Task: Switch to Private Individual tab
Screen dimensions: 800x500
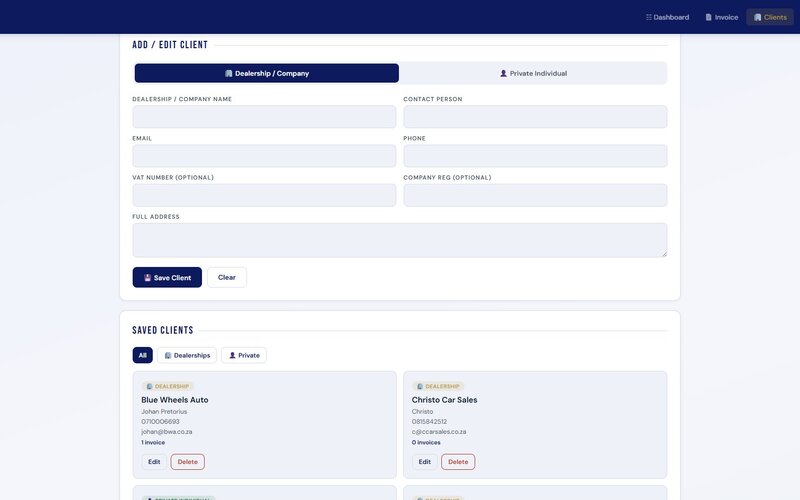Action: [x=533, y=73]
